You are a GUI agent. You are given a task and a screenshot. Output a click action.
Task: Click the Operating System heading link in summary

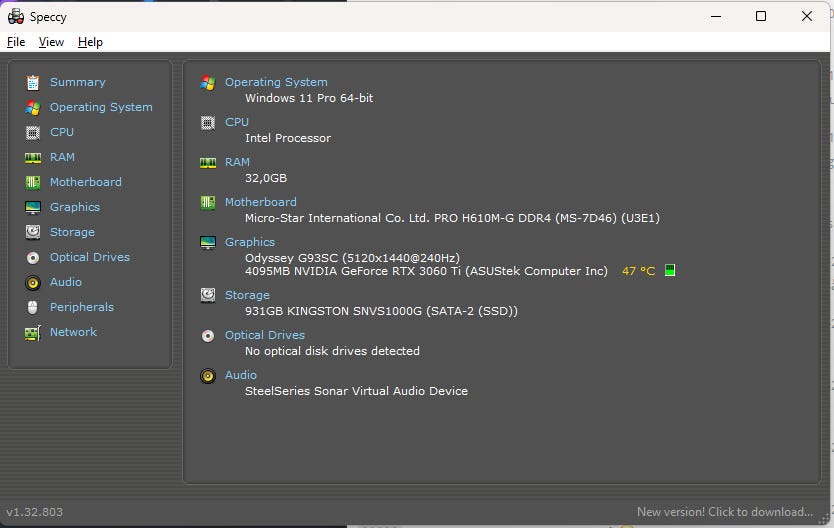[x=276, y=82]
